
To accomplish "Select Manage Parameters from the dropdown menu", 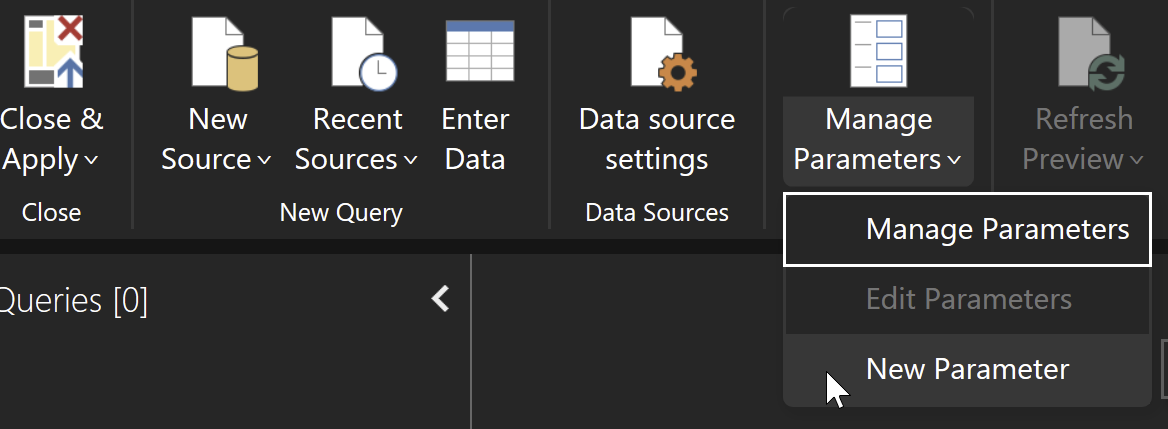I will tap(997, 230).
